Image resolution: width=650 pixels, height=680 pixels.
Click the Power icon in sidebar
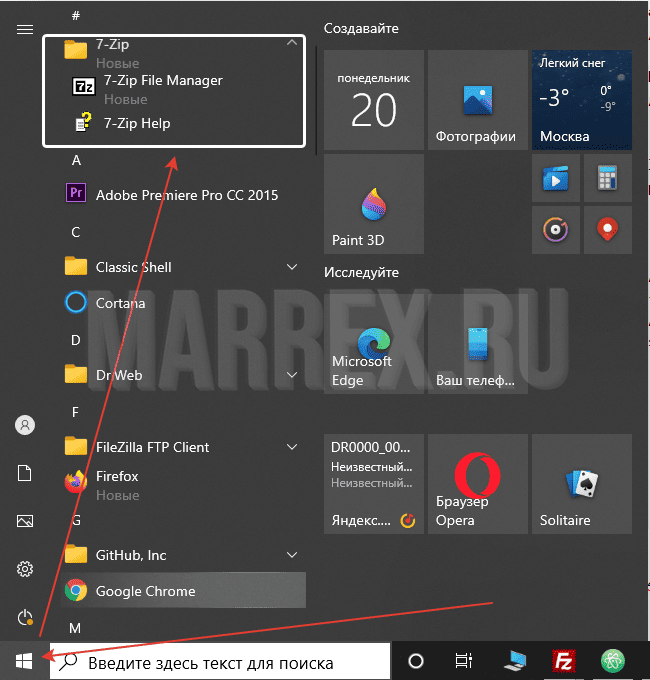(25, 618)
